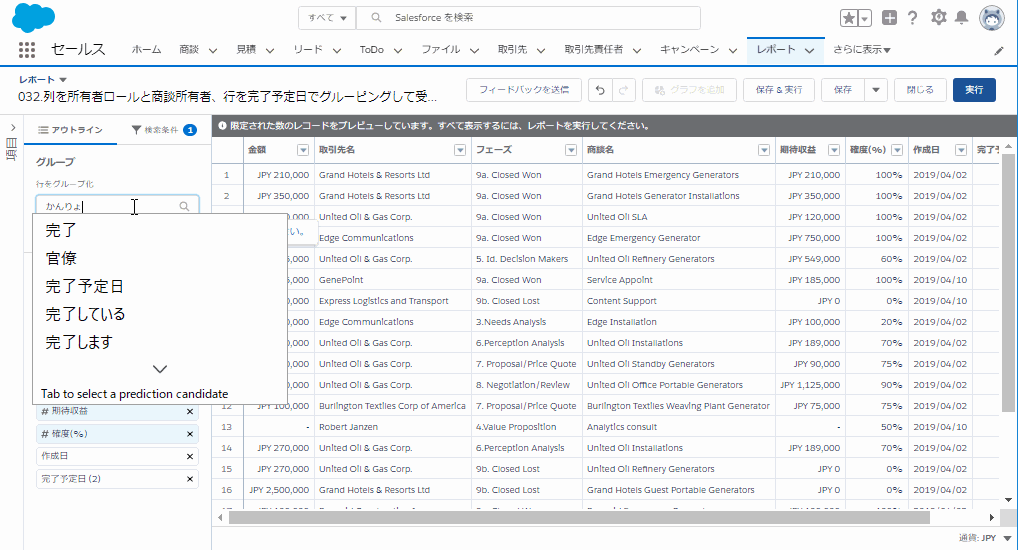Click the Salesforce search box
1018x550 pixels.
click(x=529, y=18)
